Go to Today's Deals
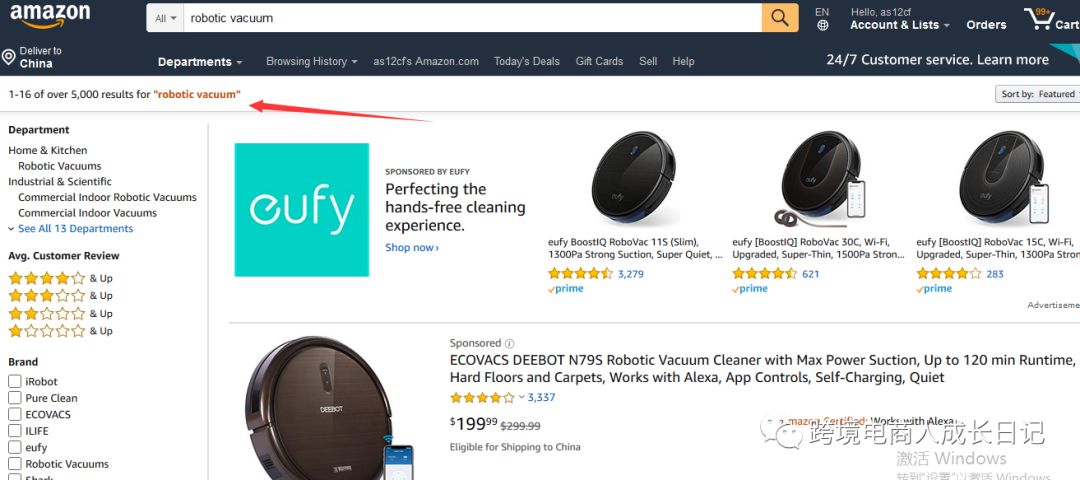This screenshot has width=1080, height=480. (526, 61)
